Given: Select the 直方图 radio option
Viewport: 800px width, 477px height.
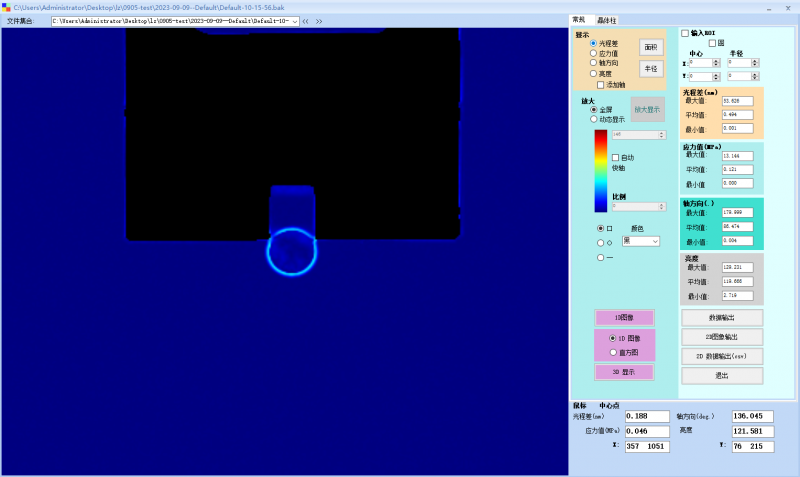Looking at the screenshot, I should click(613, 353).
